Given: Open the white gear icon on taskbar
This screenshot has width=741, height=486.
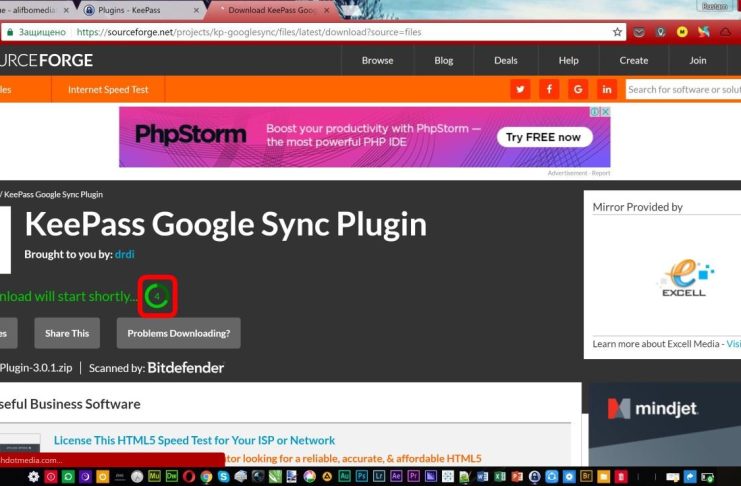Looking at the screenshot, I should [x=34, y=477].
